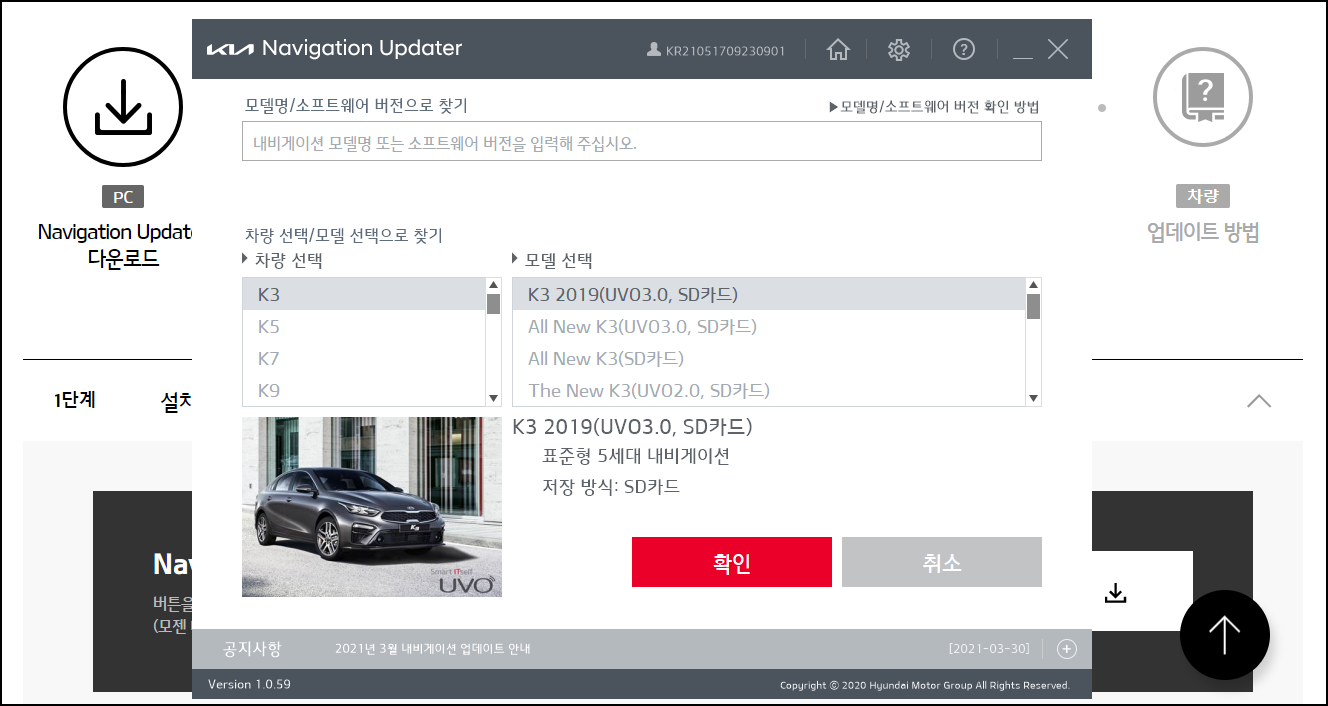Viewport: 1328px width, 706px height.
Task: Click the large download circle icon on webpage
Action: (123, 106)
